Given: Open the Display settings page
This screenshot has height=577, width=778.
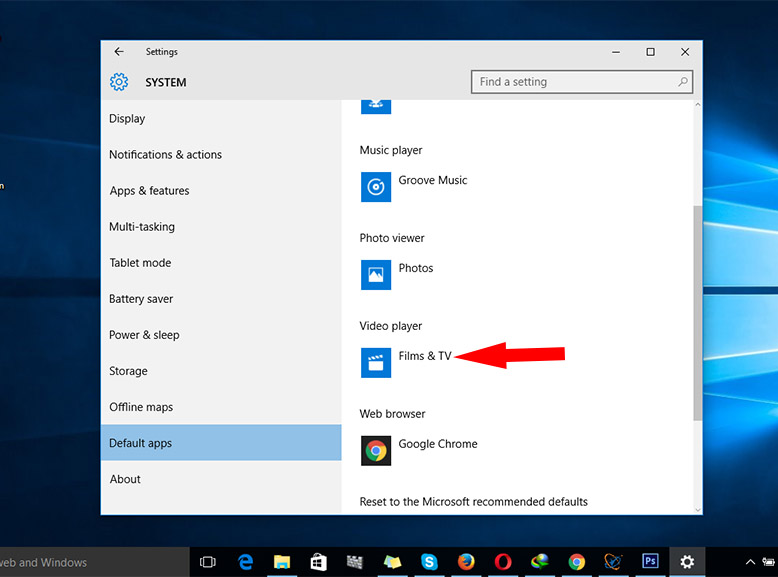Looking at the screenshot, I should [221, 119].
